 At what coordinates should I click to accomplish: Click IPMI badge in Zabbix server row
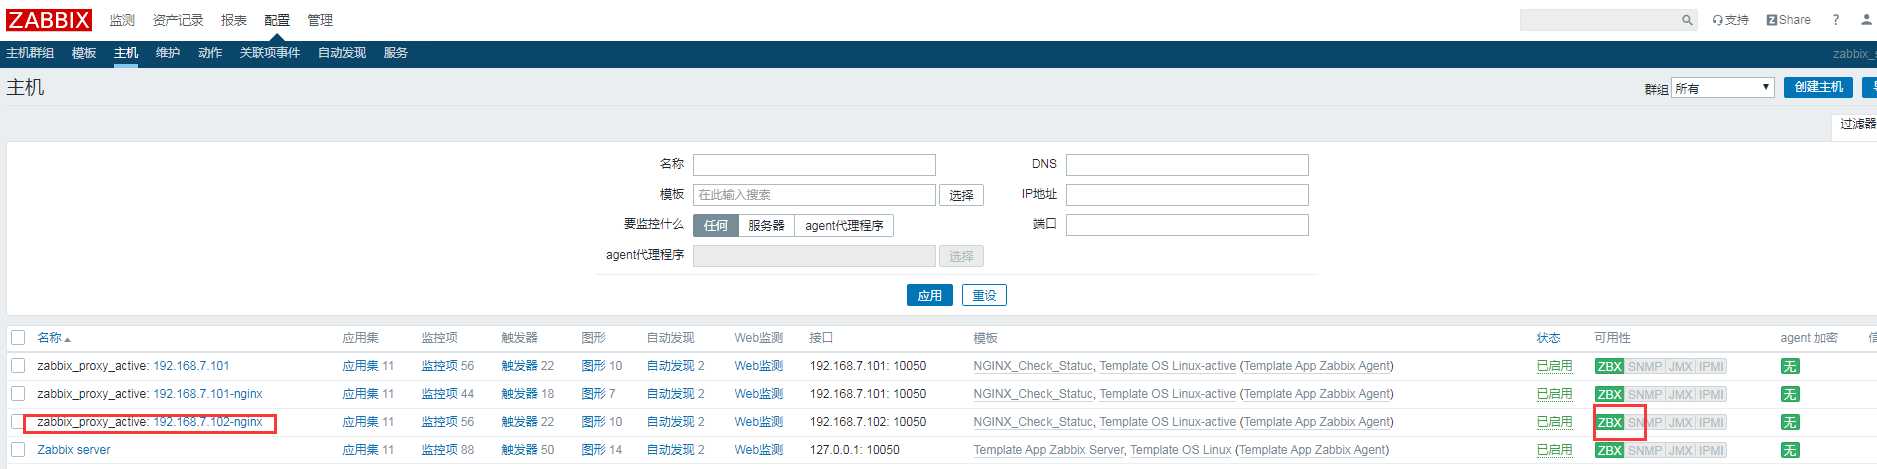click(1711, 451)
